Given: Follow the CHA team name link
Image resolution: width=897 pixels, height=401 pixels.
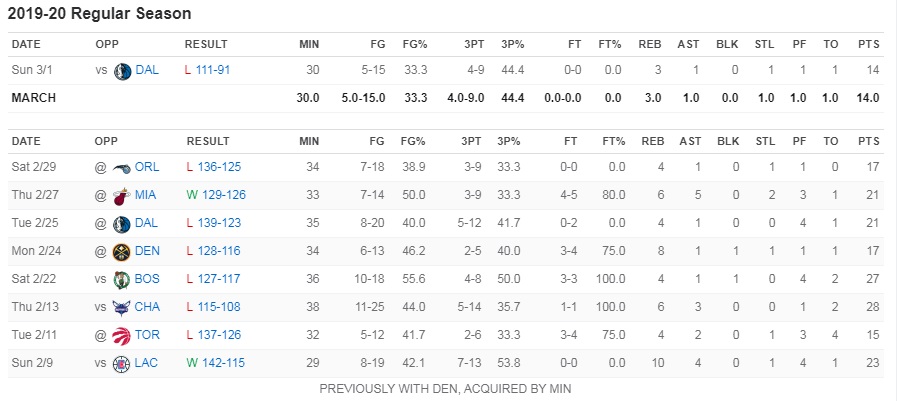Looking at the screenshot, I should [x=147, y=307].
